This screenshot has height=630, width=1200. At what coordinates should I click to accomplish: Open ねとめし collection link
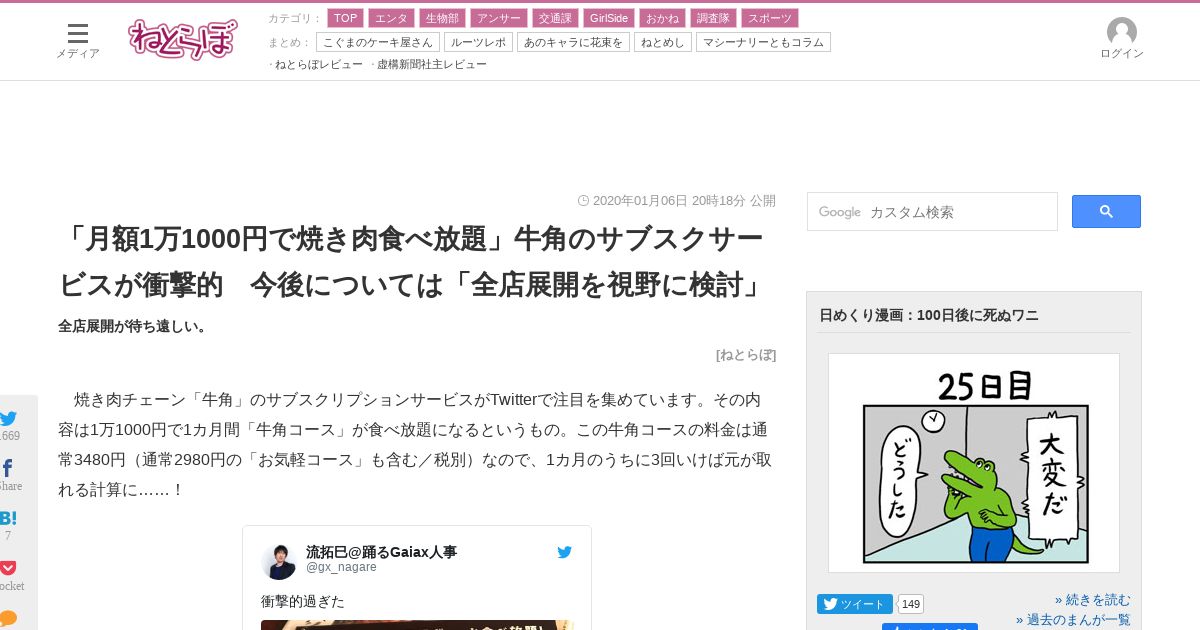pos(662,42)
